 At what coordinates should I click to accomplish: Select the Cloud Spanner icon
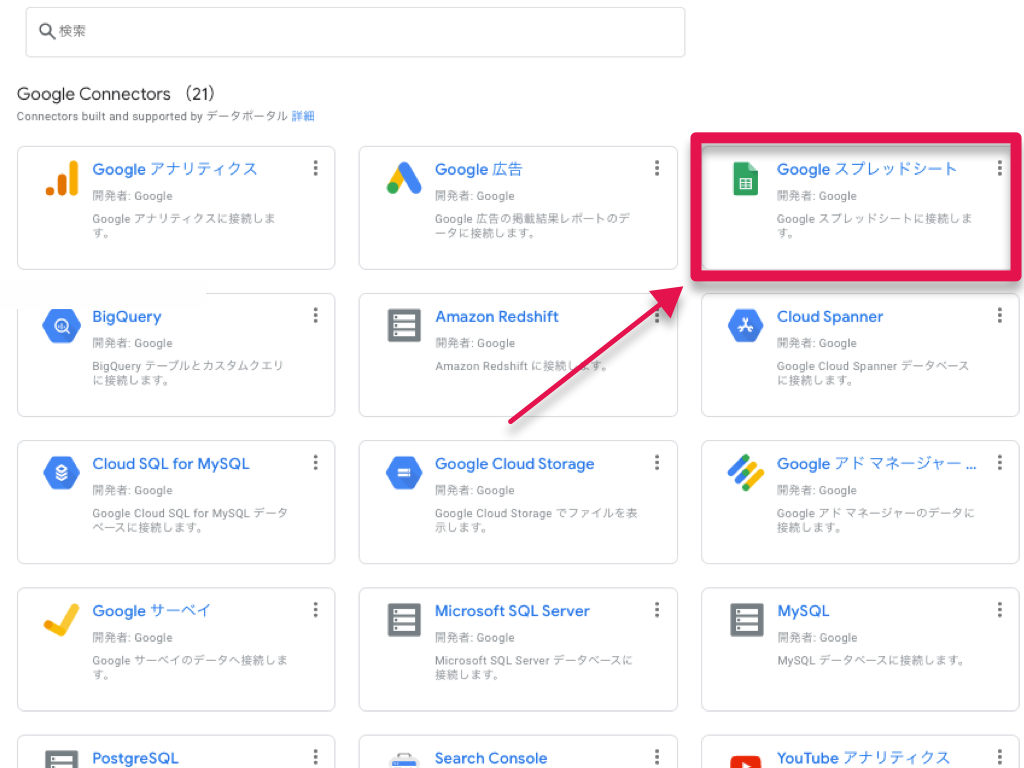click(745, 325)
